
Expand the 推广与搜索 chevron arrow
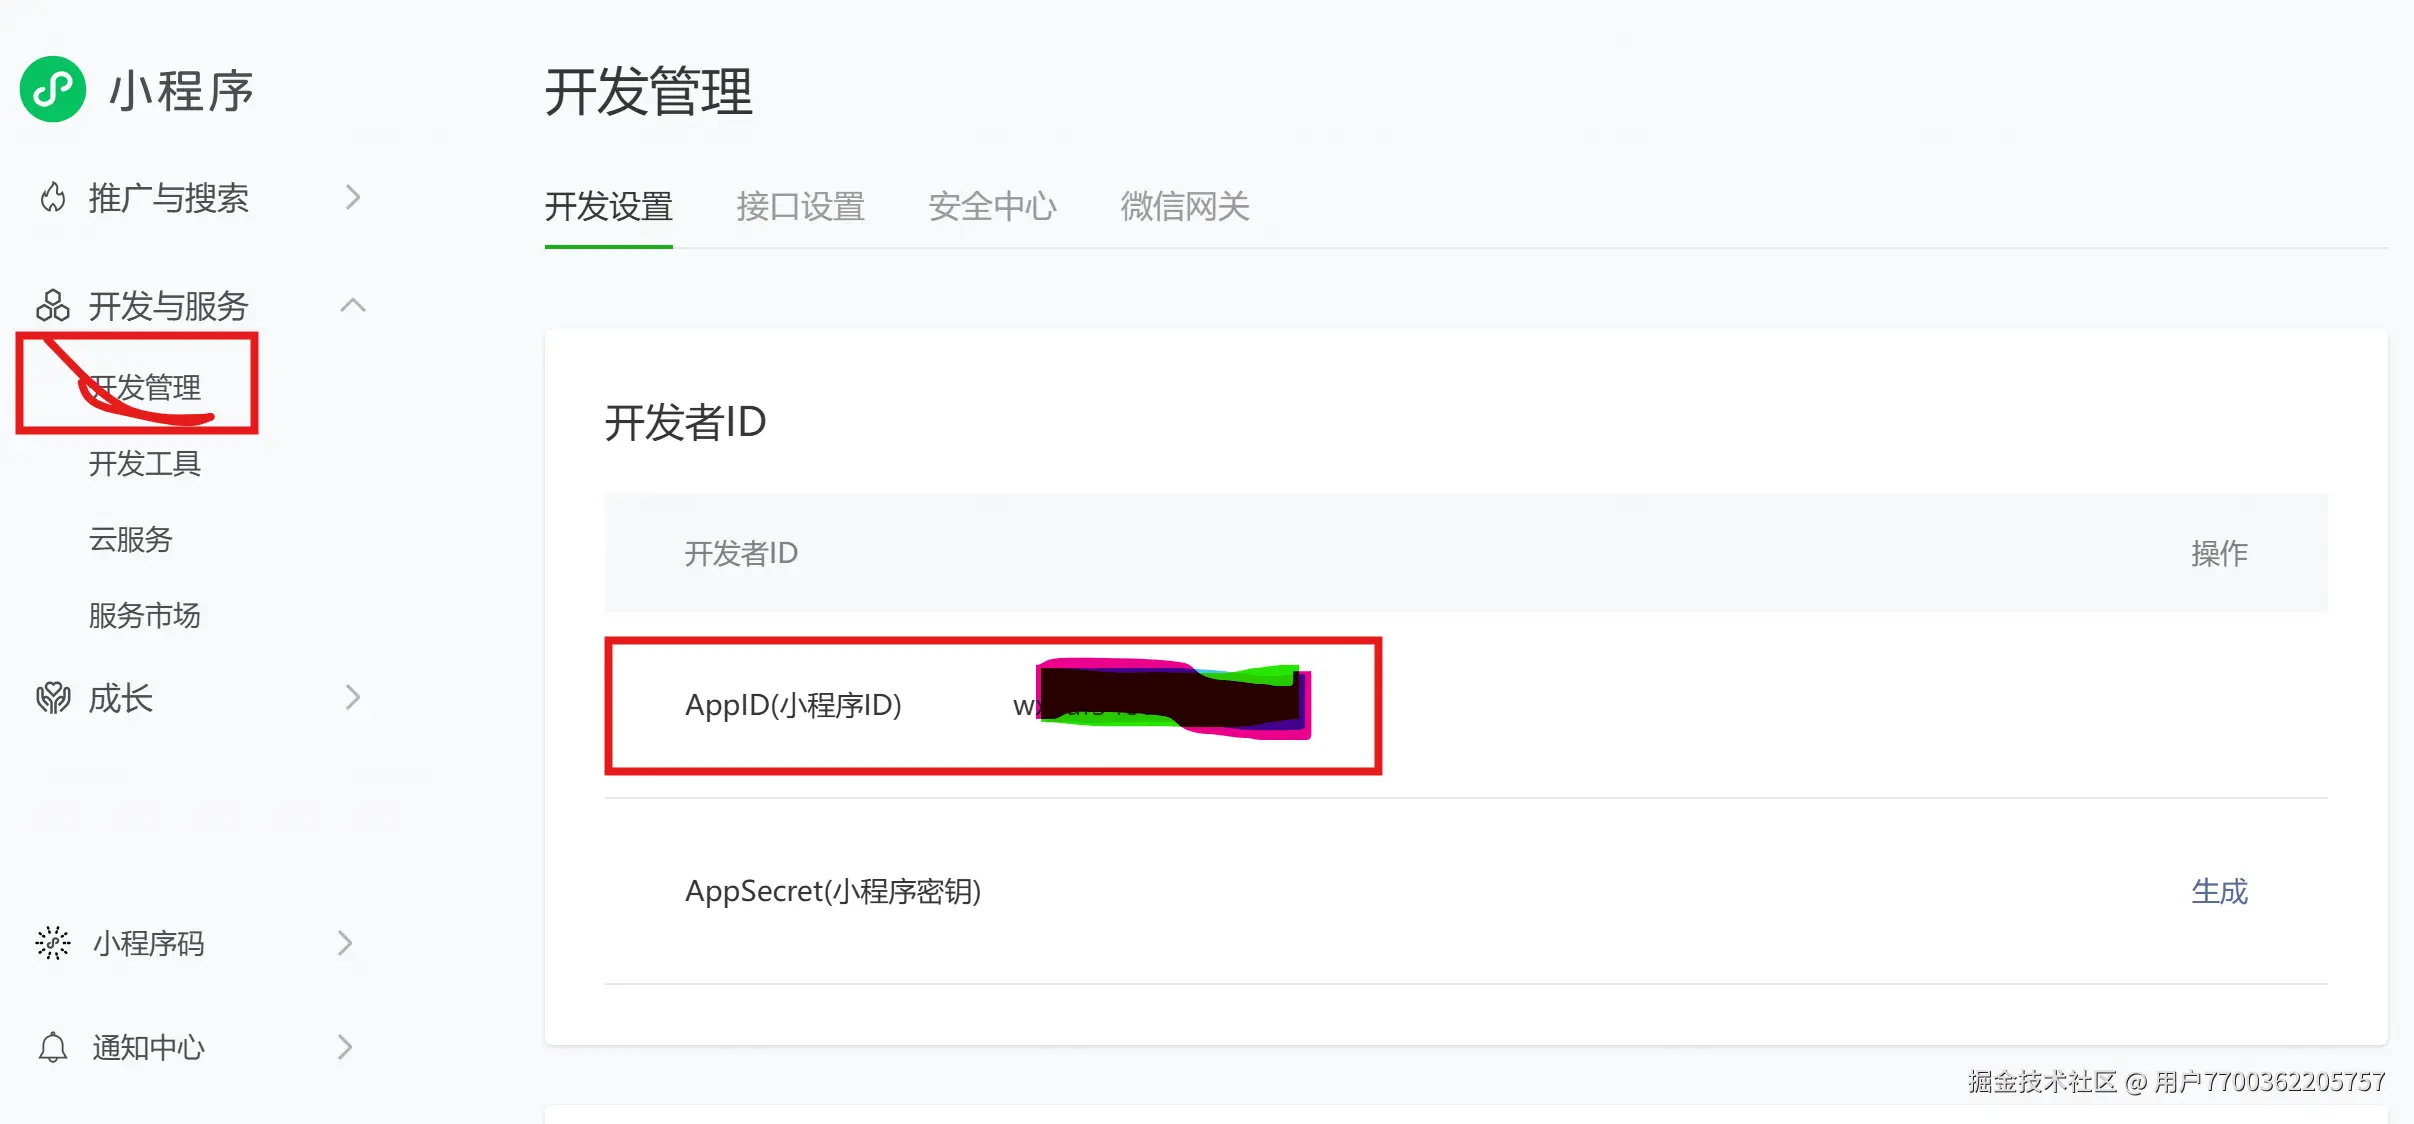[352, 198]
